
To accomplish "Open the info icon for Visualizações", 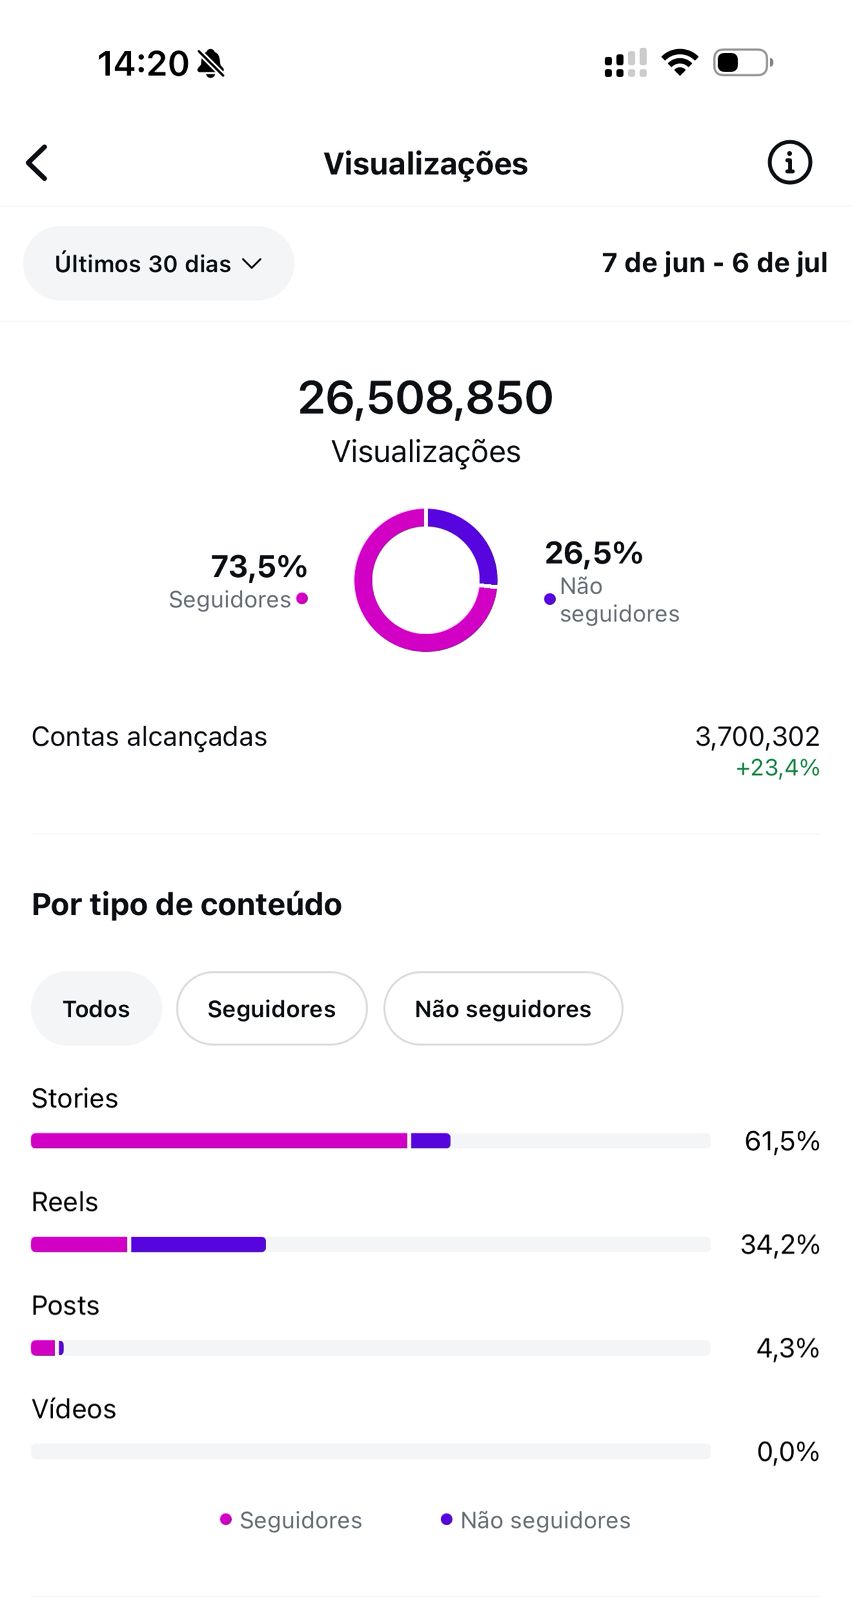I will [x=789, y=162].
